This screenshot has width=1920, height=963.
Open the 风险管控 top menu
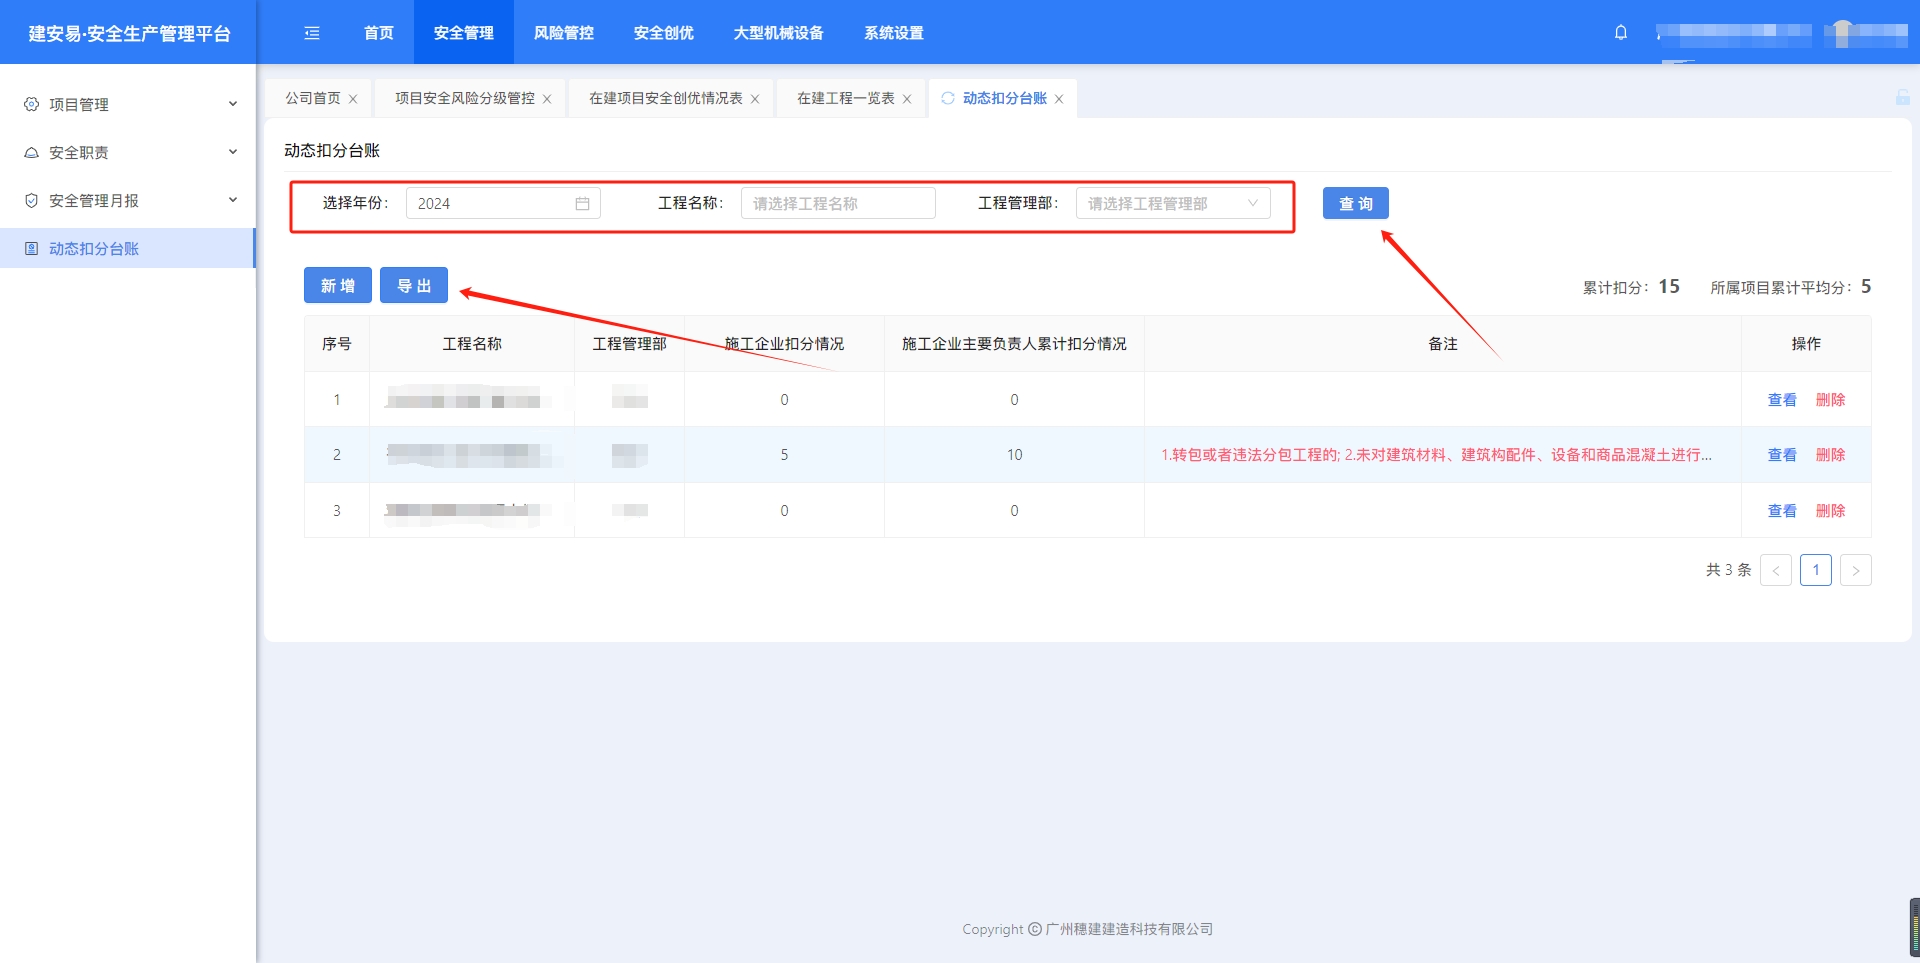[563, 33]
